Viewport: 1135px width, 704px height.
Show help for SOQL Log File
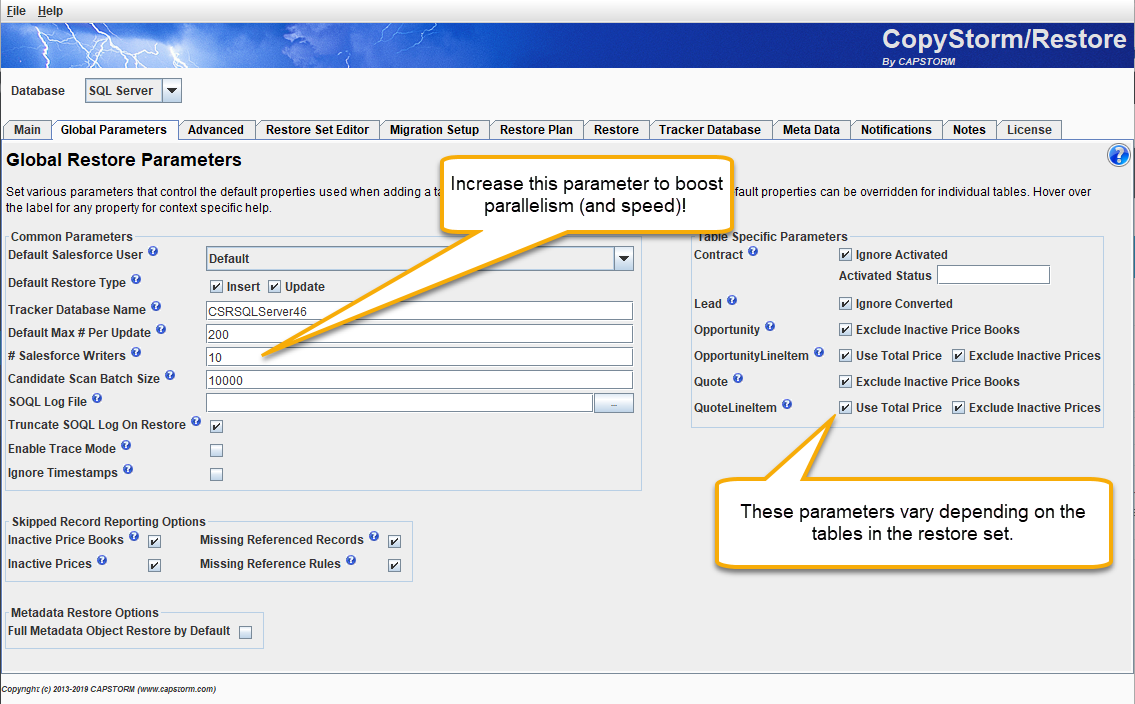[x=97, y=398]
